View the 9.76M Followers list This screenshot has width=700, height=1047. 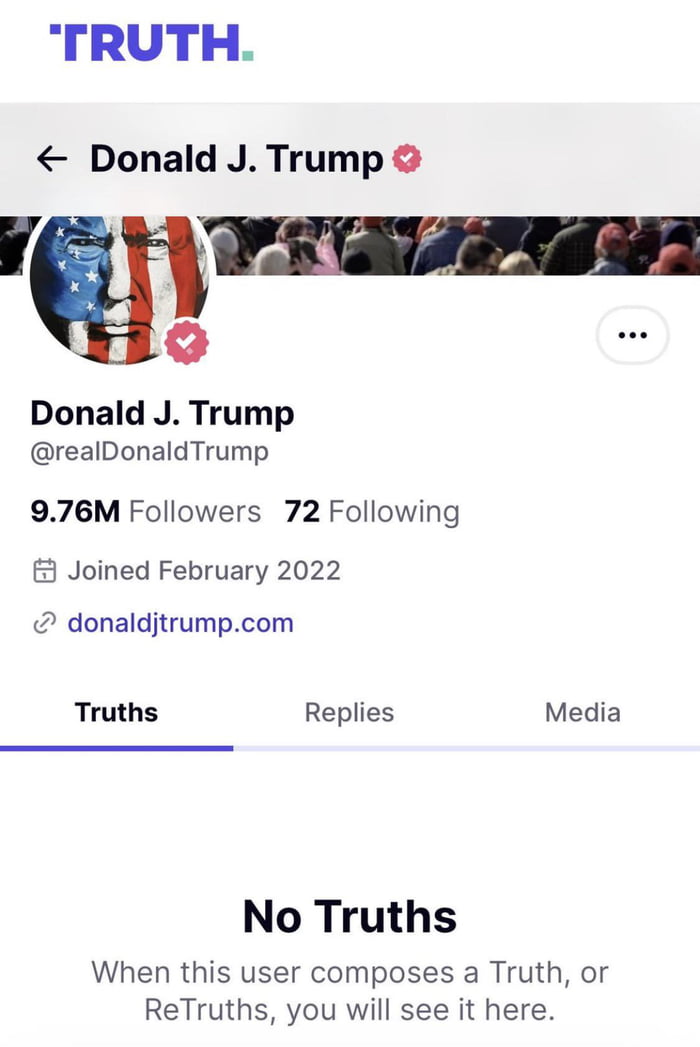click(145, 512)
